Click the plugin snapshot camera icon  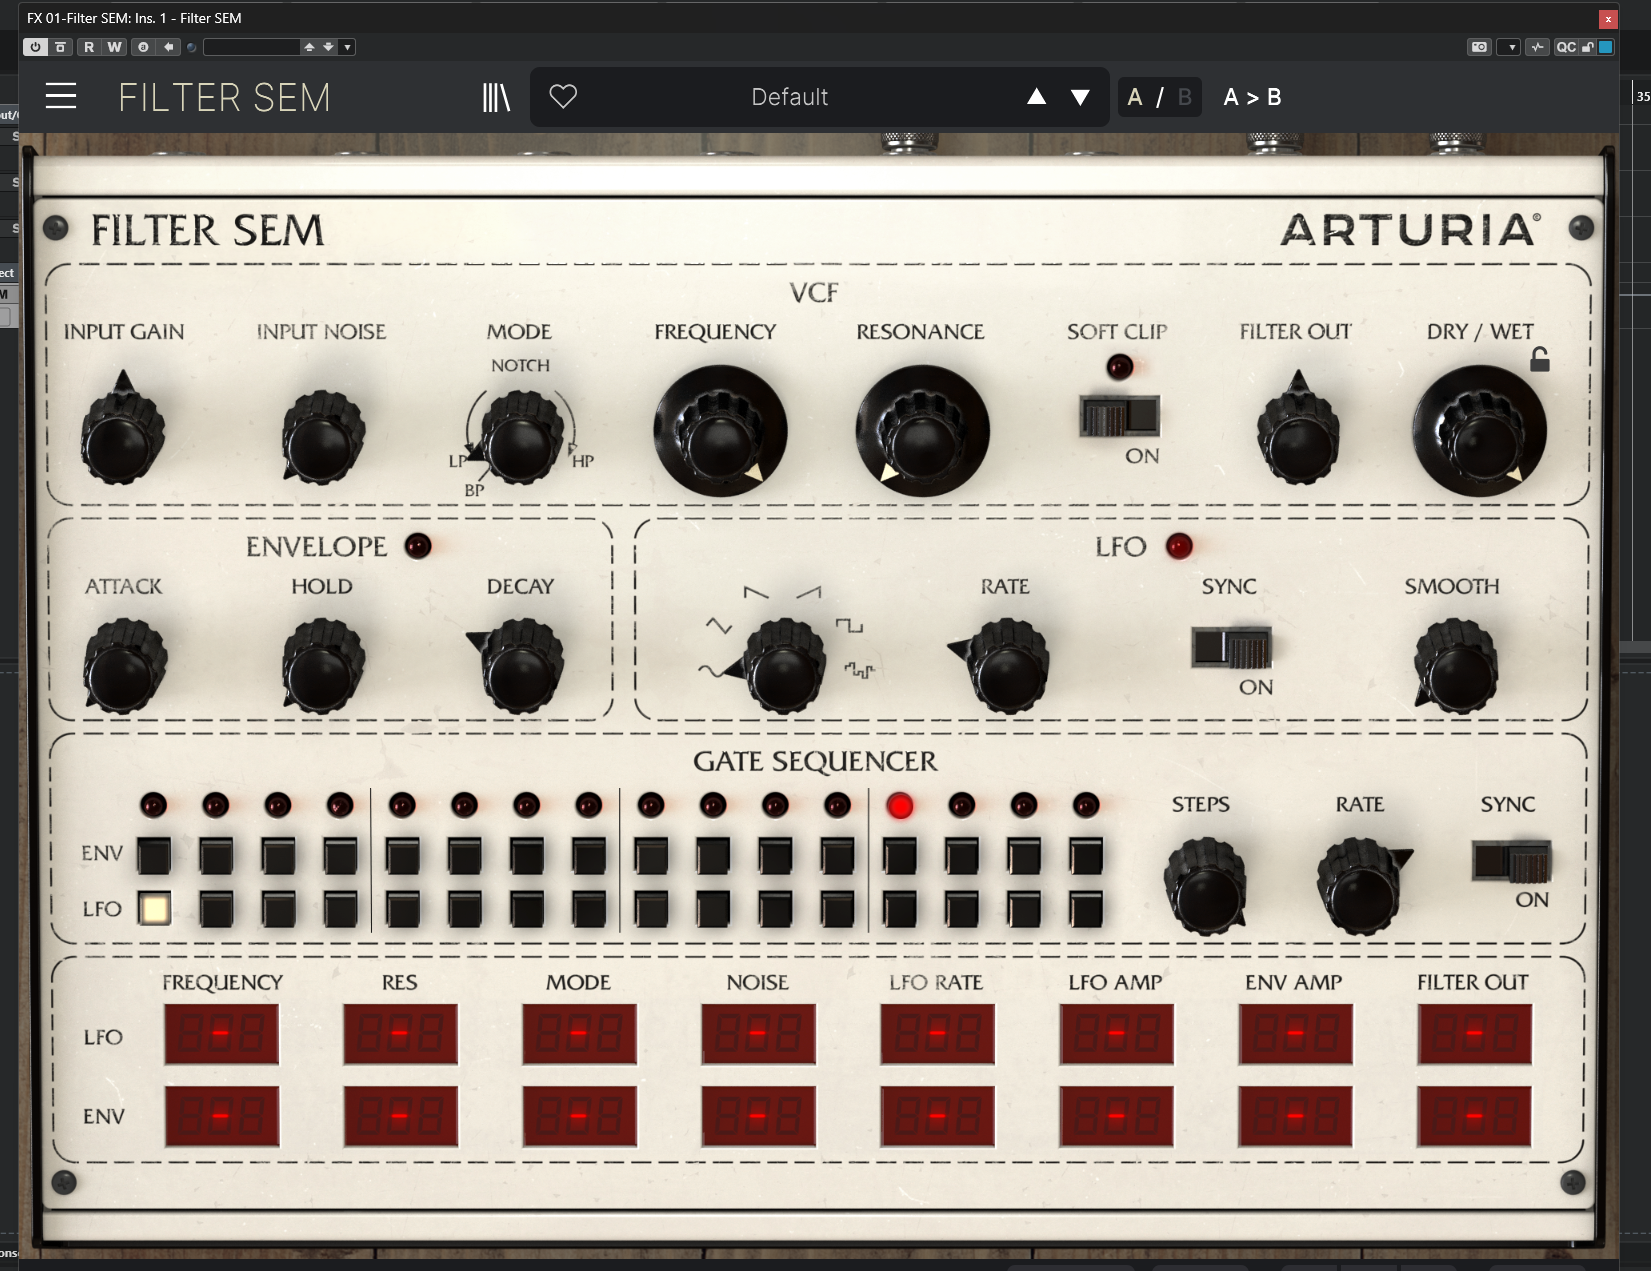(1479, 47)
